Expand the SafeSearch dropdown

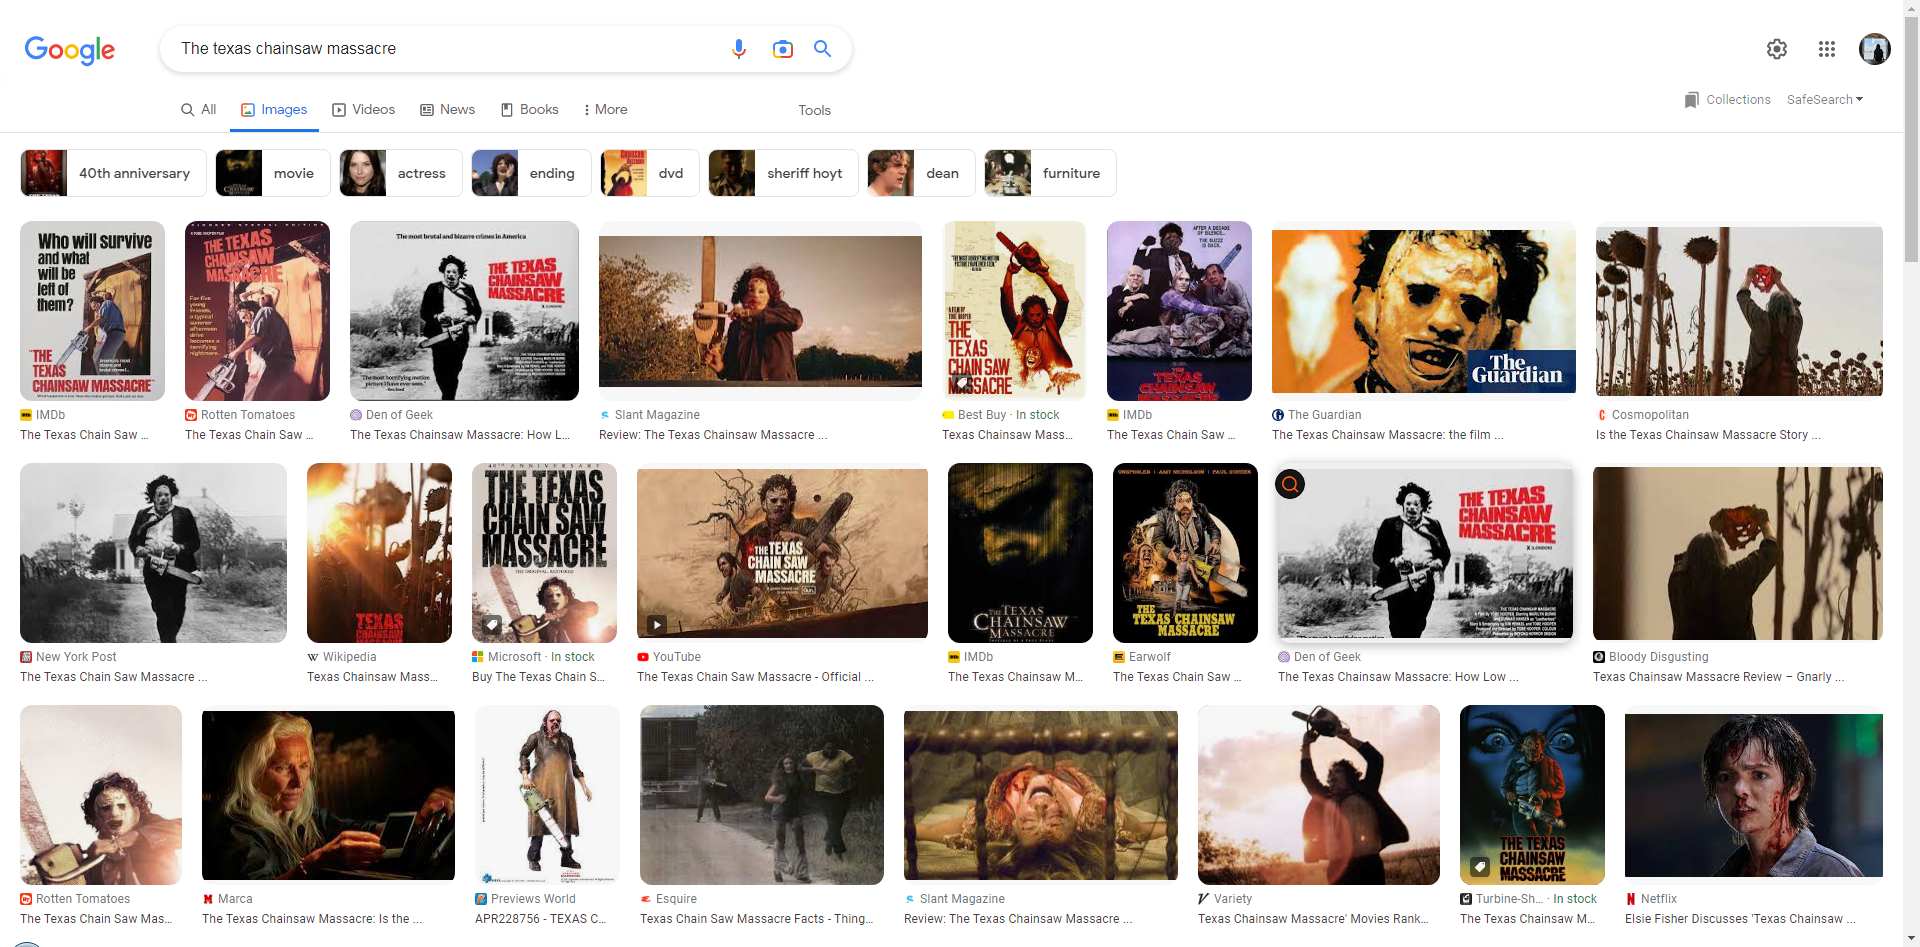tap(1824, 100)
